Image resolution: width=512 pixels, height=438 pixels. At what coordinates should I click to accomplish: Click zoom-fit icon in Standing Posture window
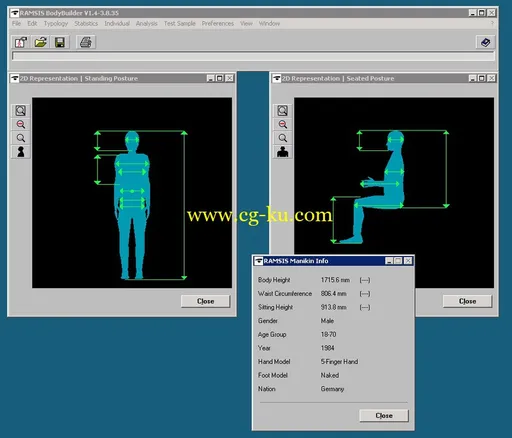click(x=21, y=111)
